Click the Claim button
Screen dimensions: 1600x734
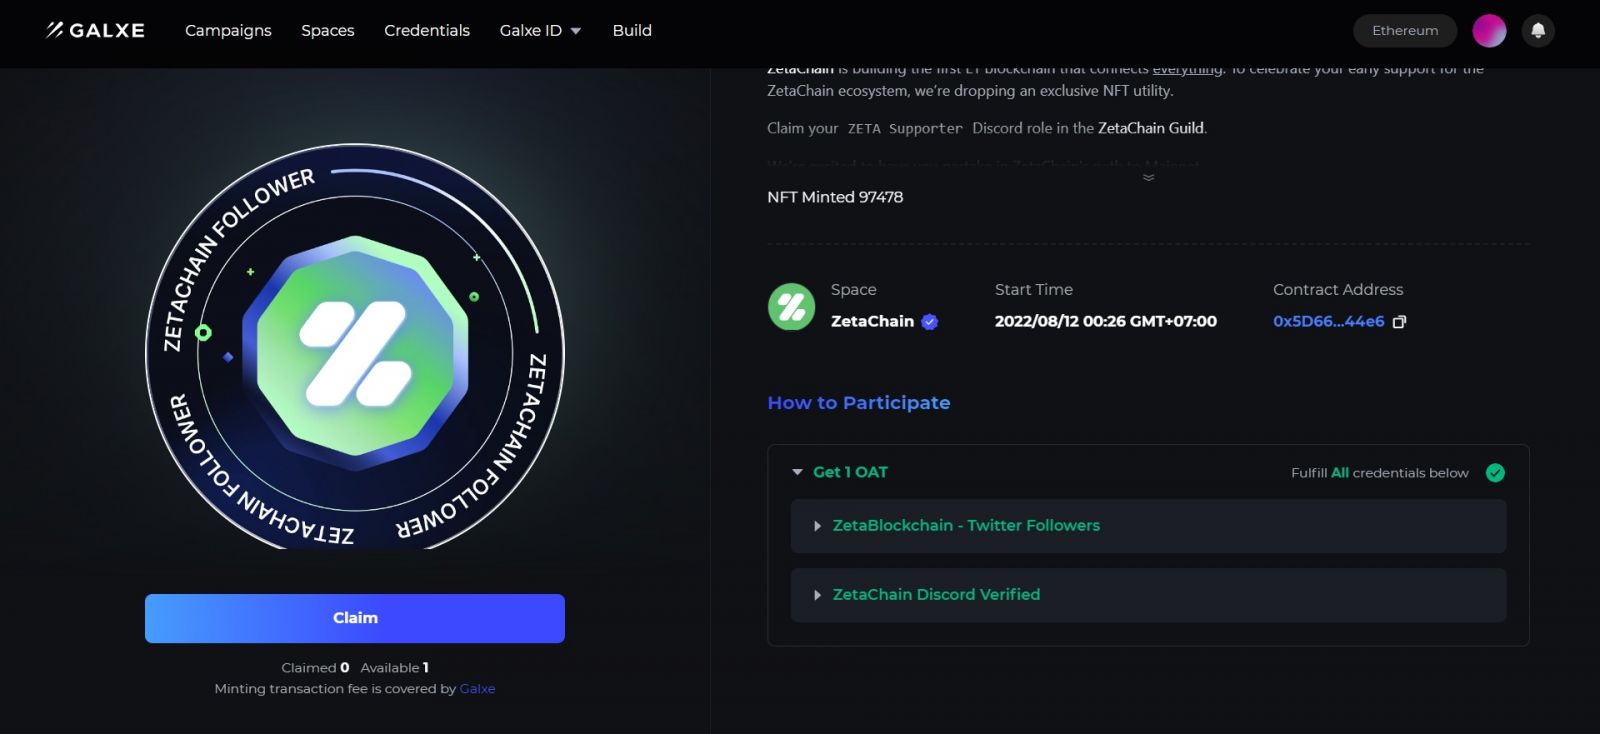[355, 618]
